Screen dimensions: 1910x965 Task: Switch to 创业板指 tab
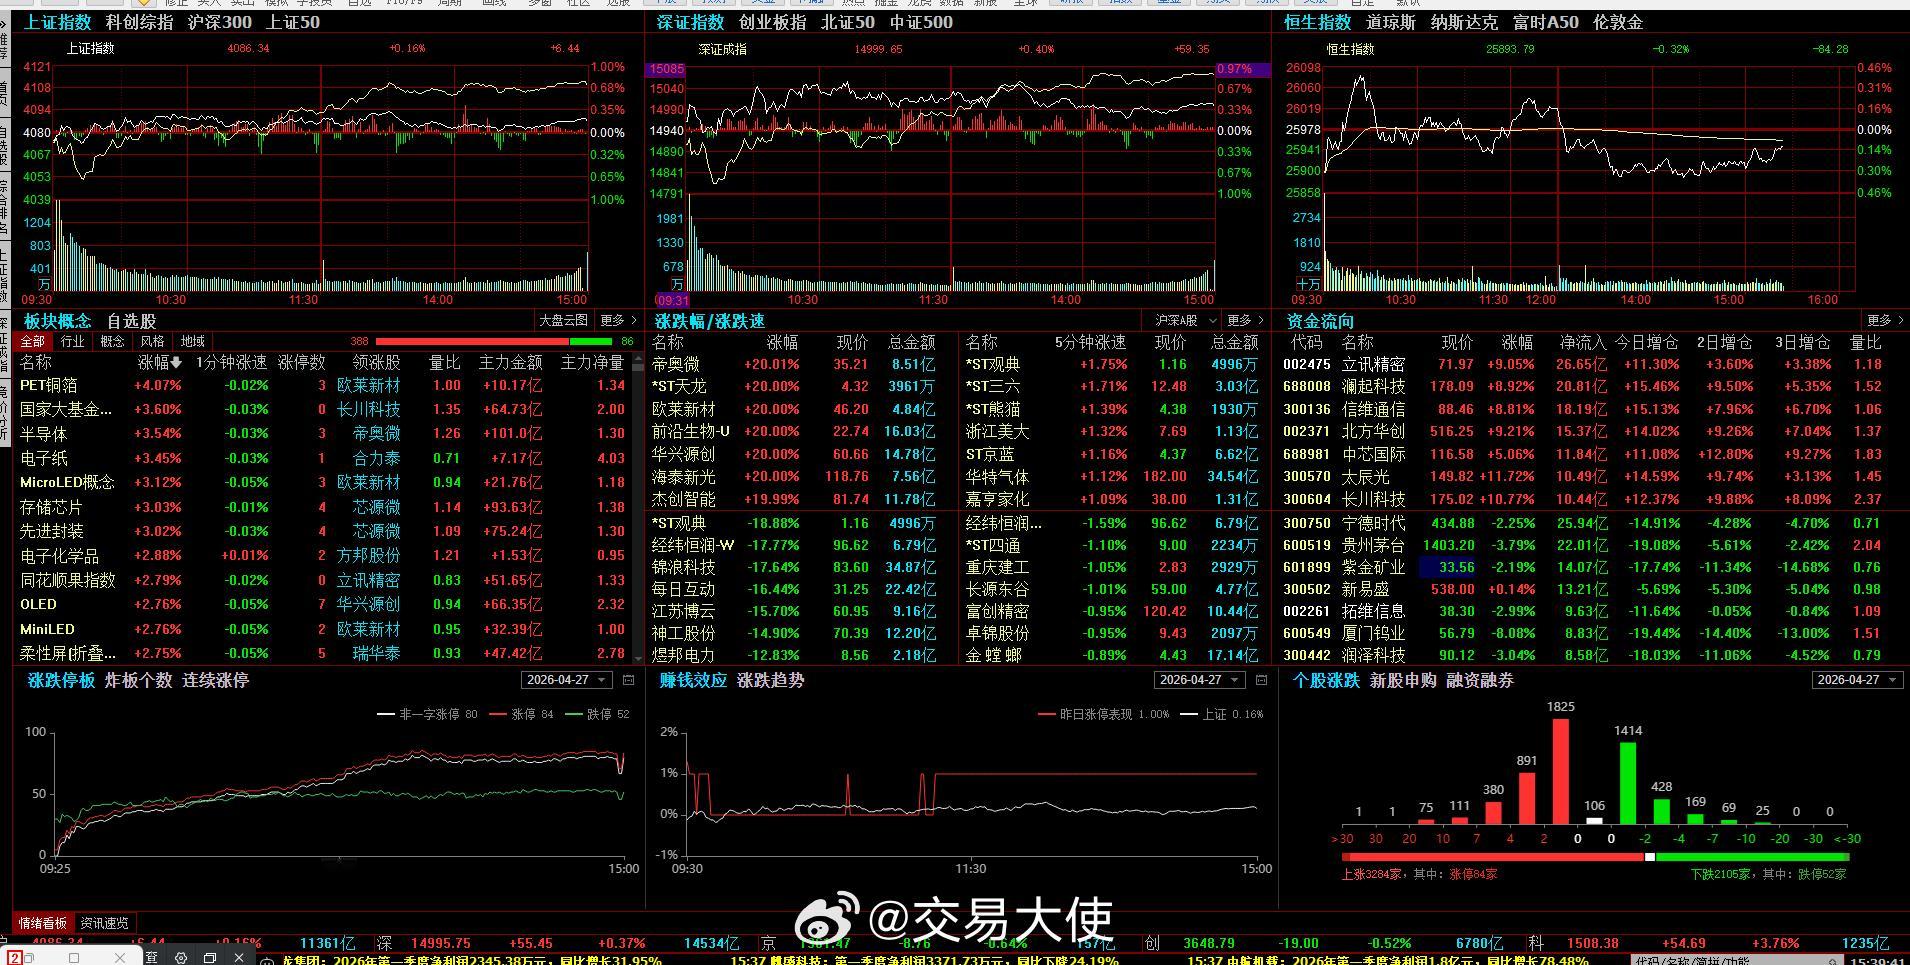[x=772, y=22]
